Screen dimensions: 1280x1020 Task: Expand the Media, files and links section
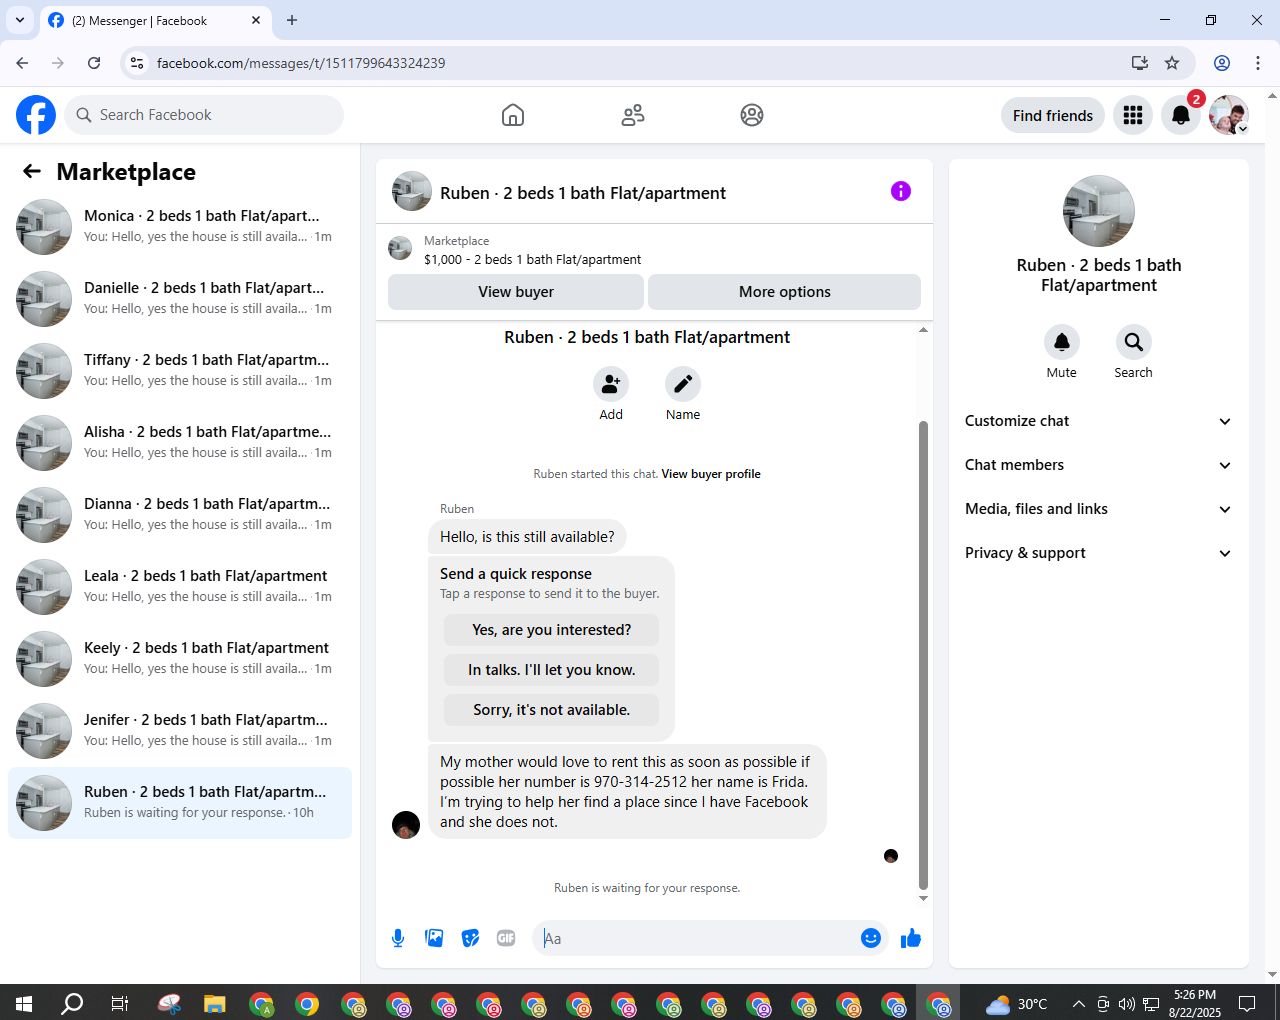click(1099, 509)
